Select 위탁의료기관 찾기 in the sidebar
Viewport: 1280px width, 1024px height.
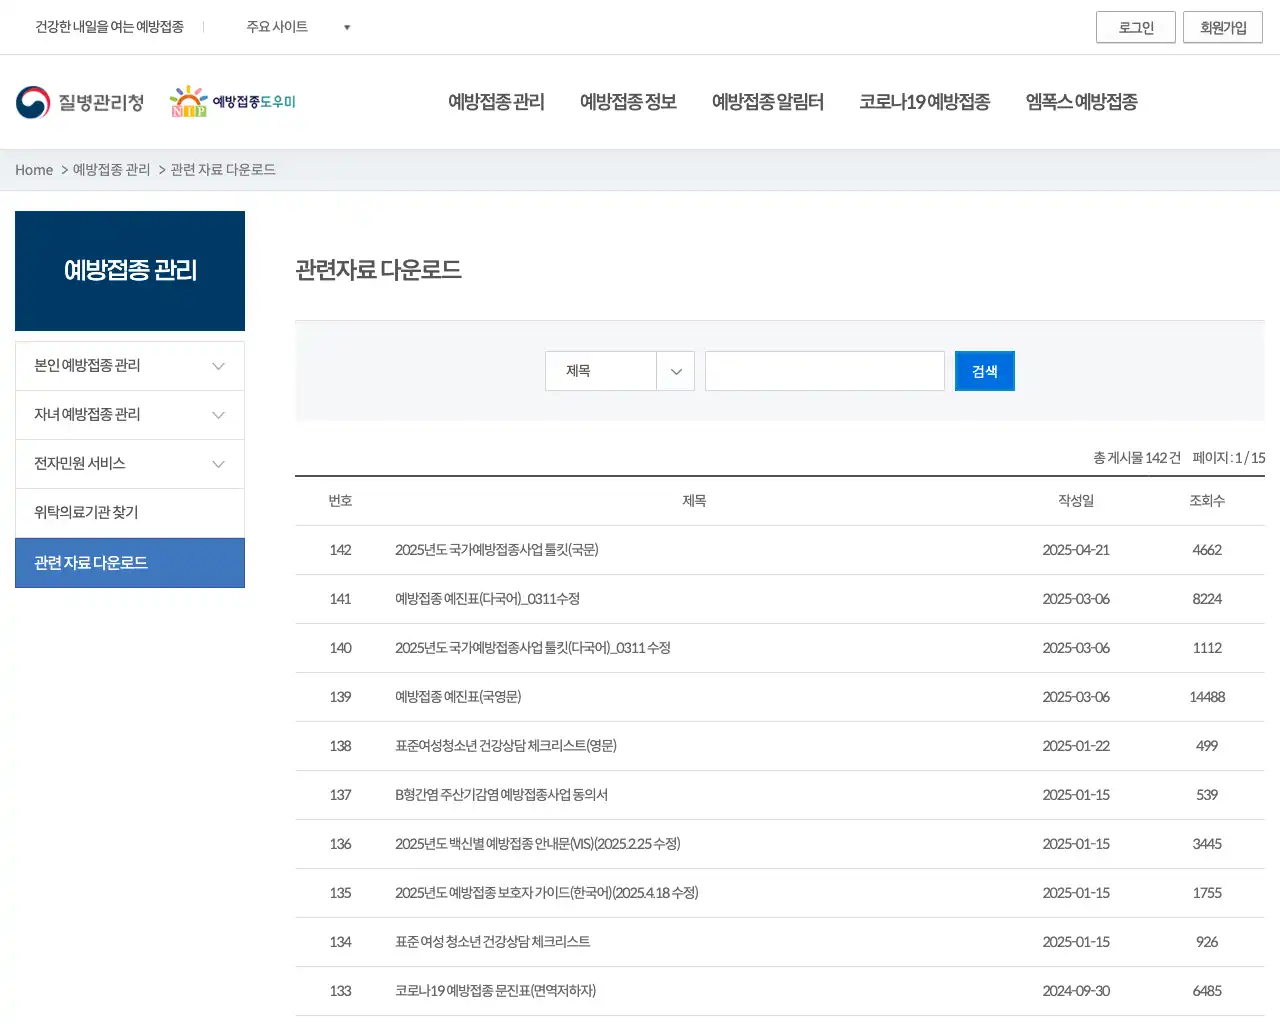129,512
